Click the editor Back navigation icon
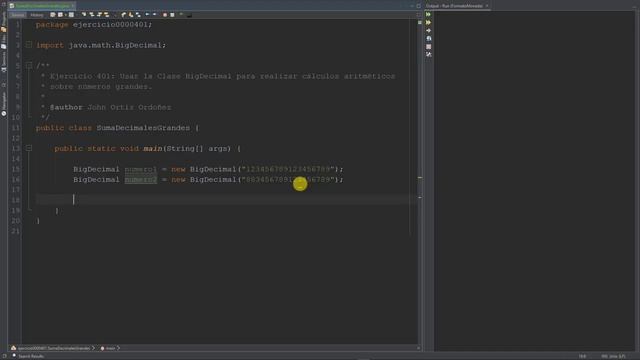 [x=60, y=15]
